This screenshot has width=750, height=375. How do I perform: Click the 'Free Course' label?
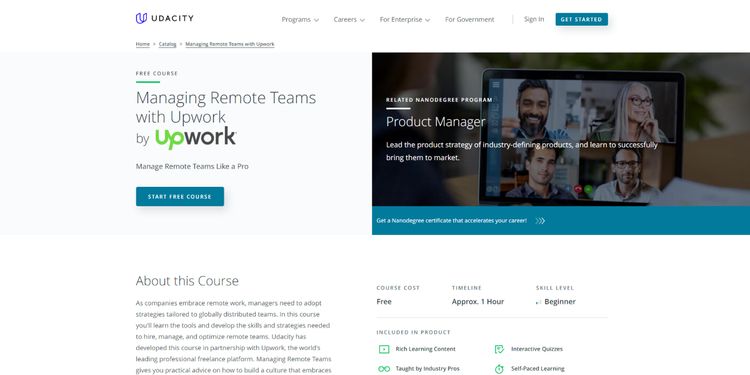point(157,74)
